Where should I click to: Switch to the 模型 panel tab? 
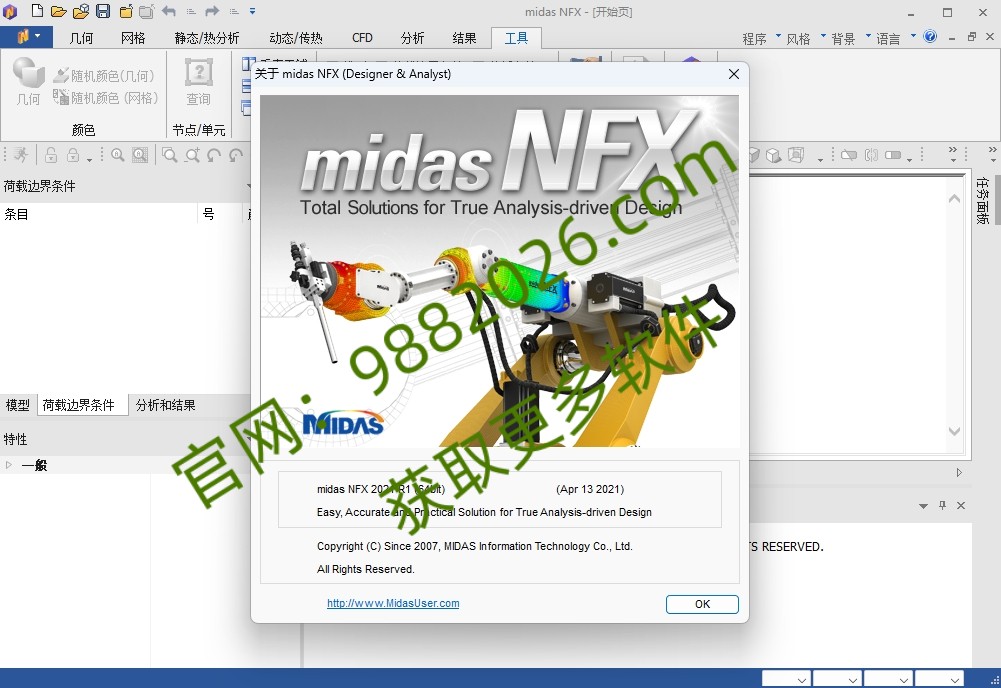(x=18, y=405)
